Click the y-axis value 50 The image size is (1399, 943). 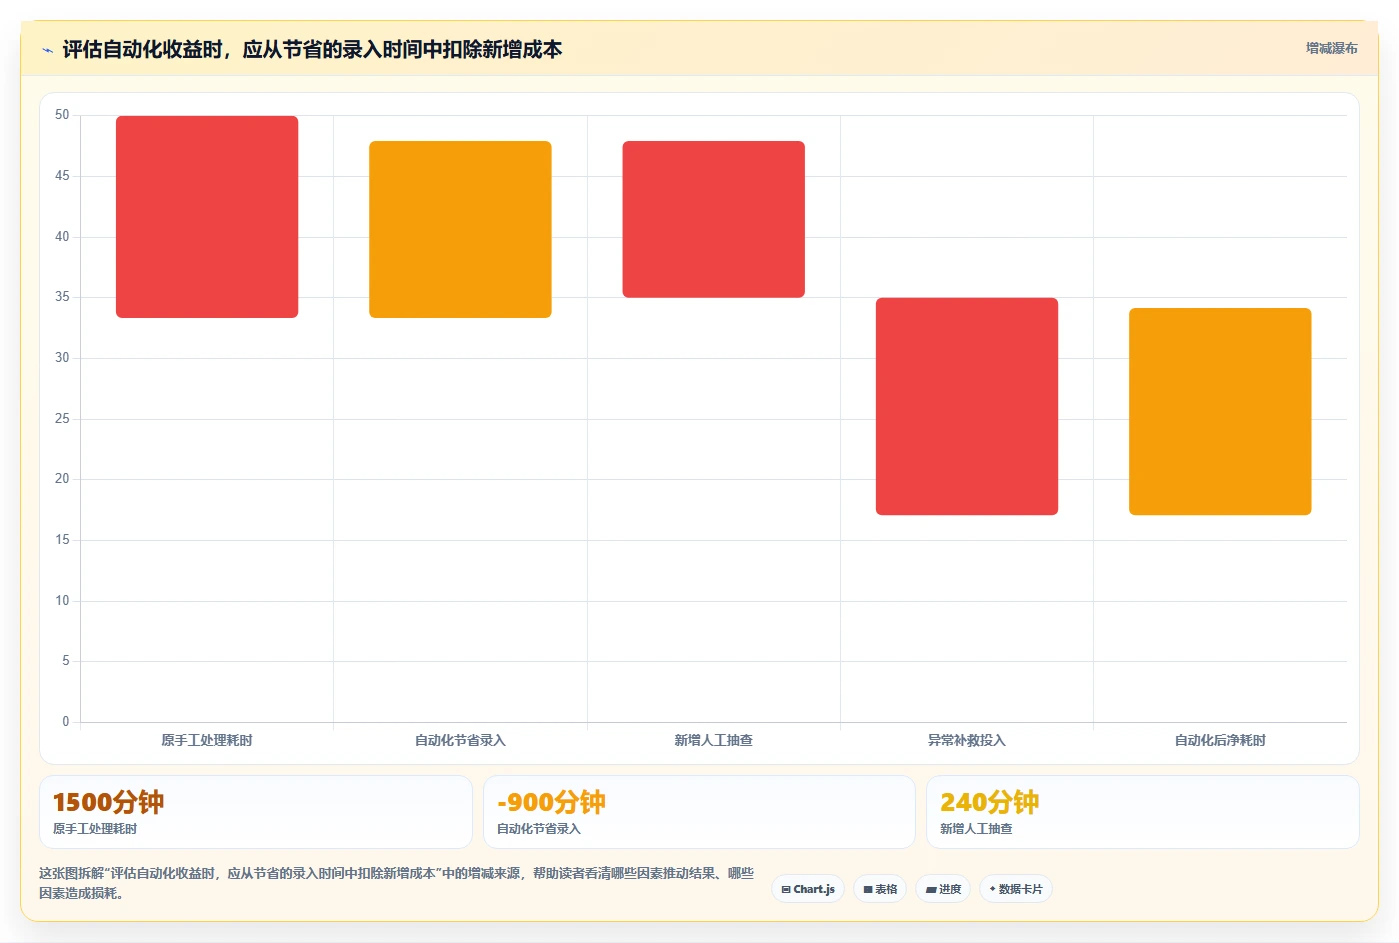pyautogui.click(x=62, y=115)
